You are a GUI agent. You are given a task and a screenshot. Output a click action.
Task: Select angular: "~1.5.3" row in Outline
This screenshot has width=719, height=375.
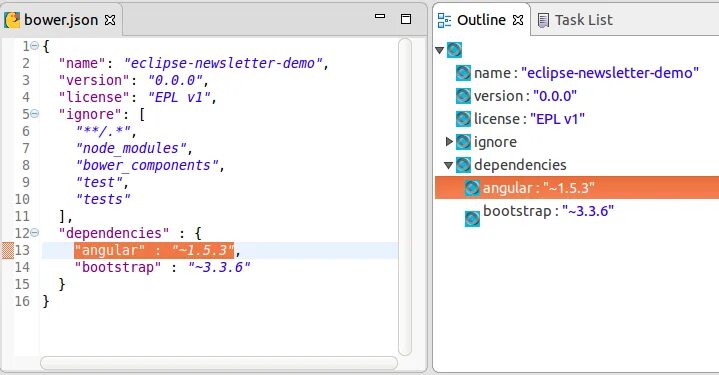coord(577,188)
